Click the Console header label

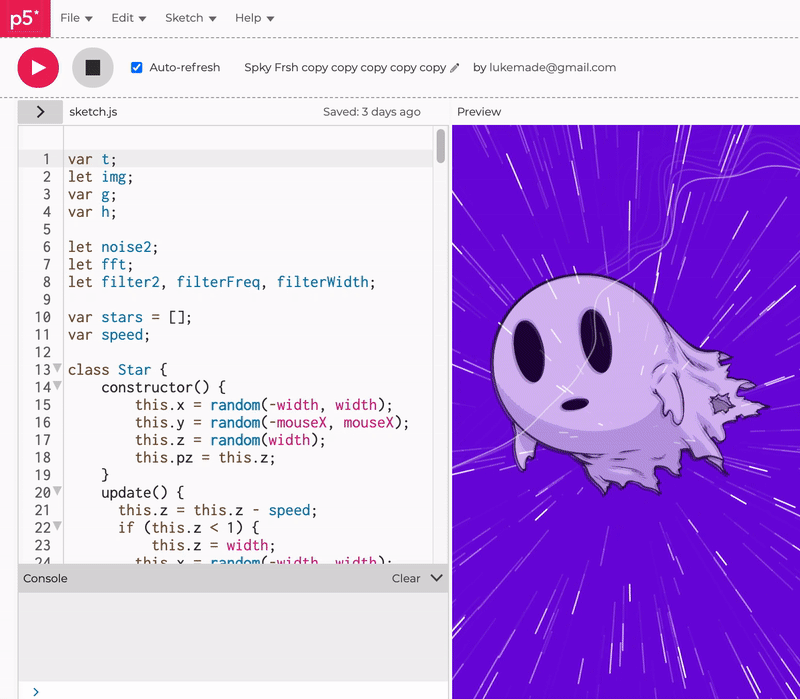[x=45, y=578]
